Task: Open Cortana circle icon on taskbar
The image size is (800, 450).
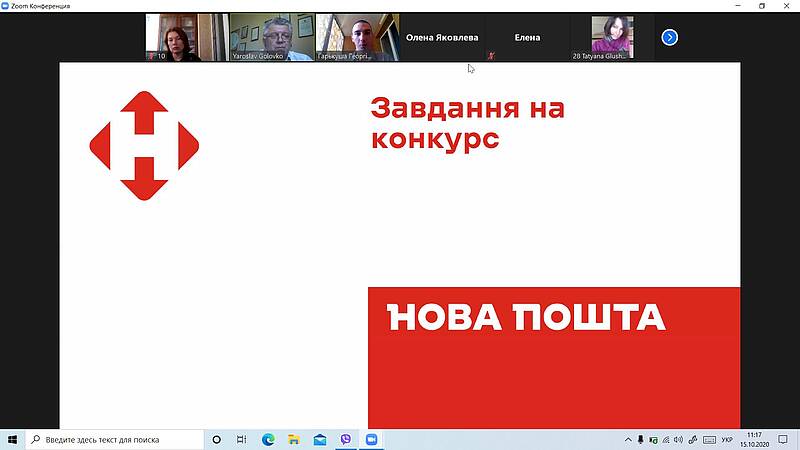Action: pyautogui.click(x=216, y=439)
